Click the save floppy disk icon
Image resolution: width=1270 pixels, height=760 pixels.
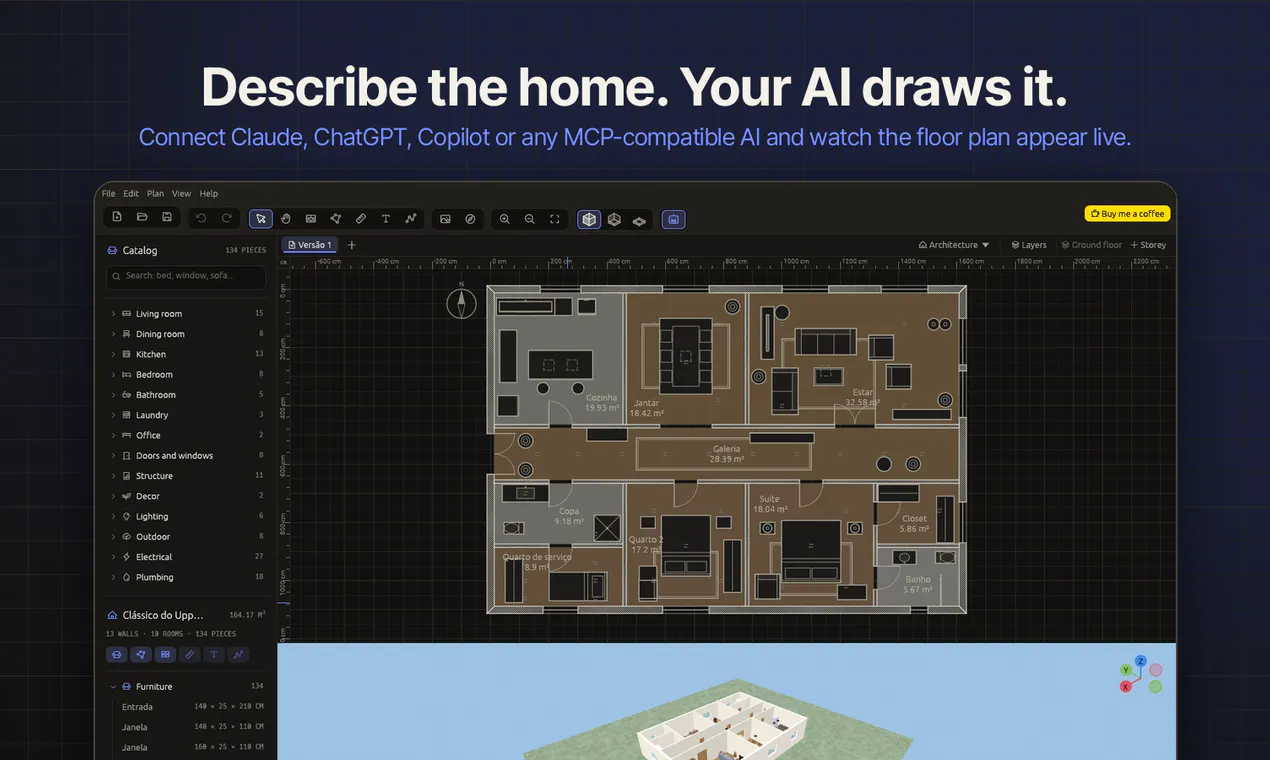tap(167, 217)
